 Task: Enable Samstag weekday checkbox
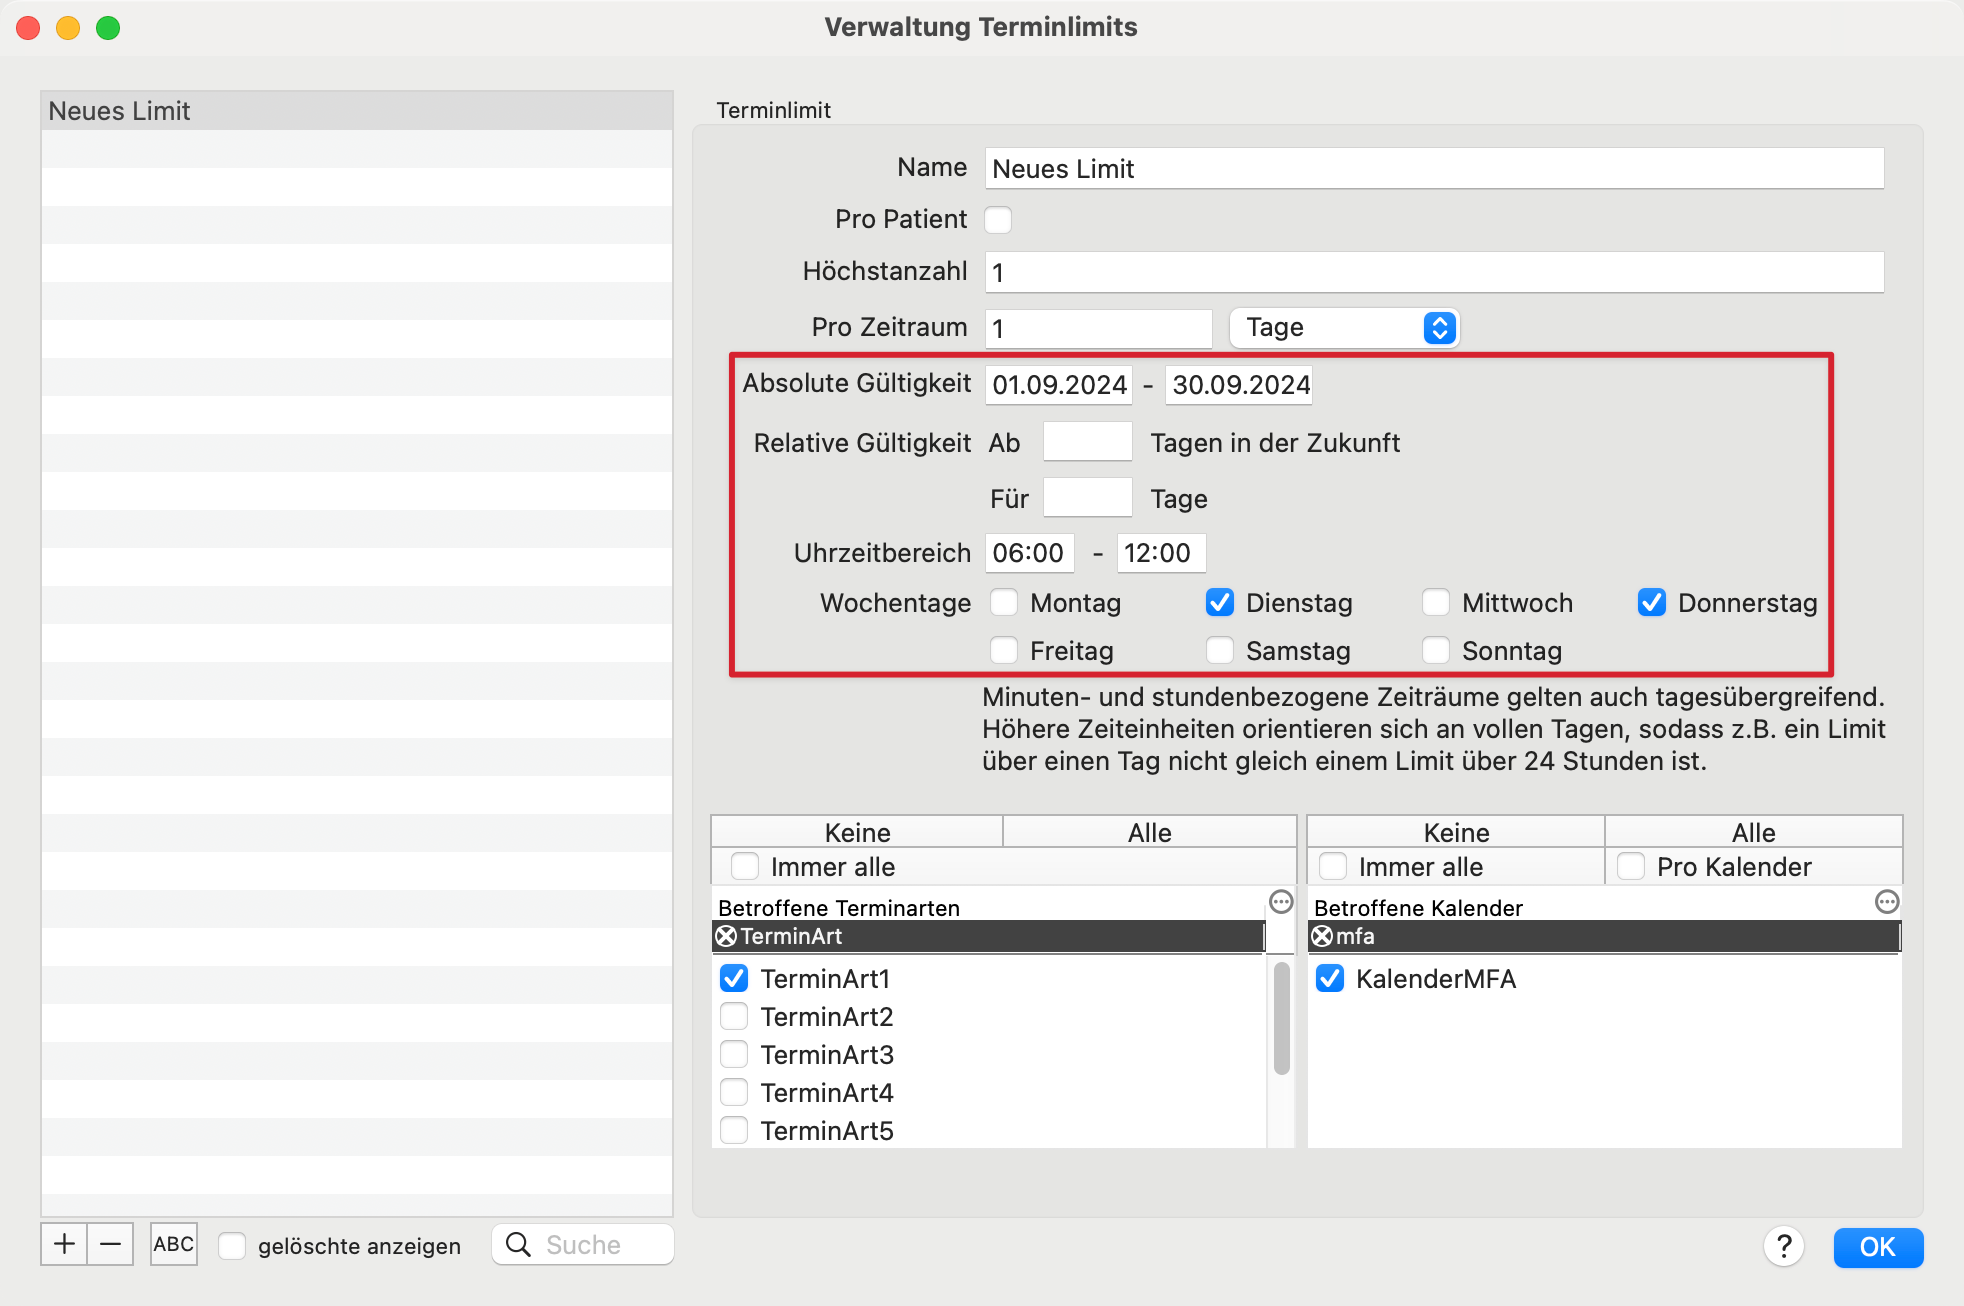pyautogui.click(x=1220, y=650)
